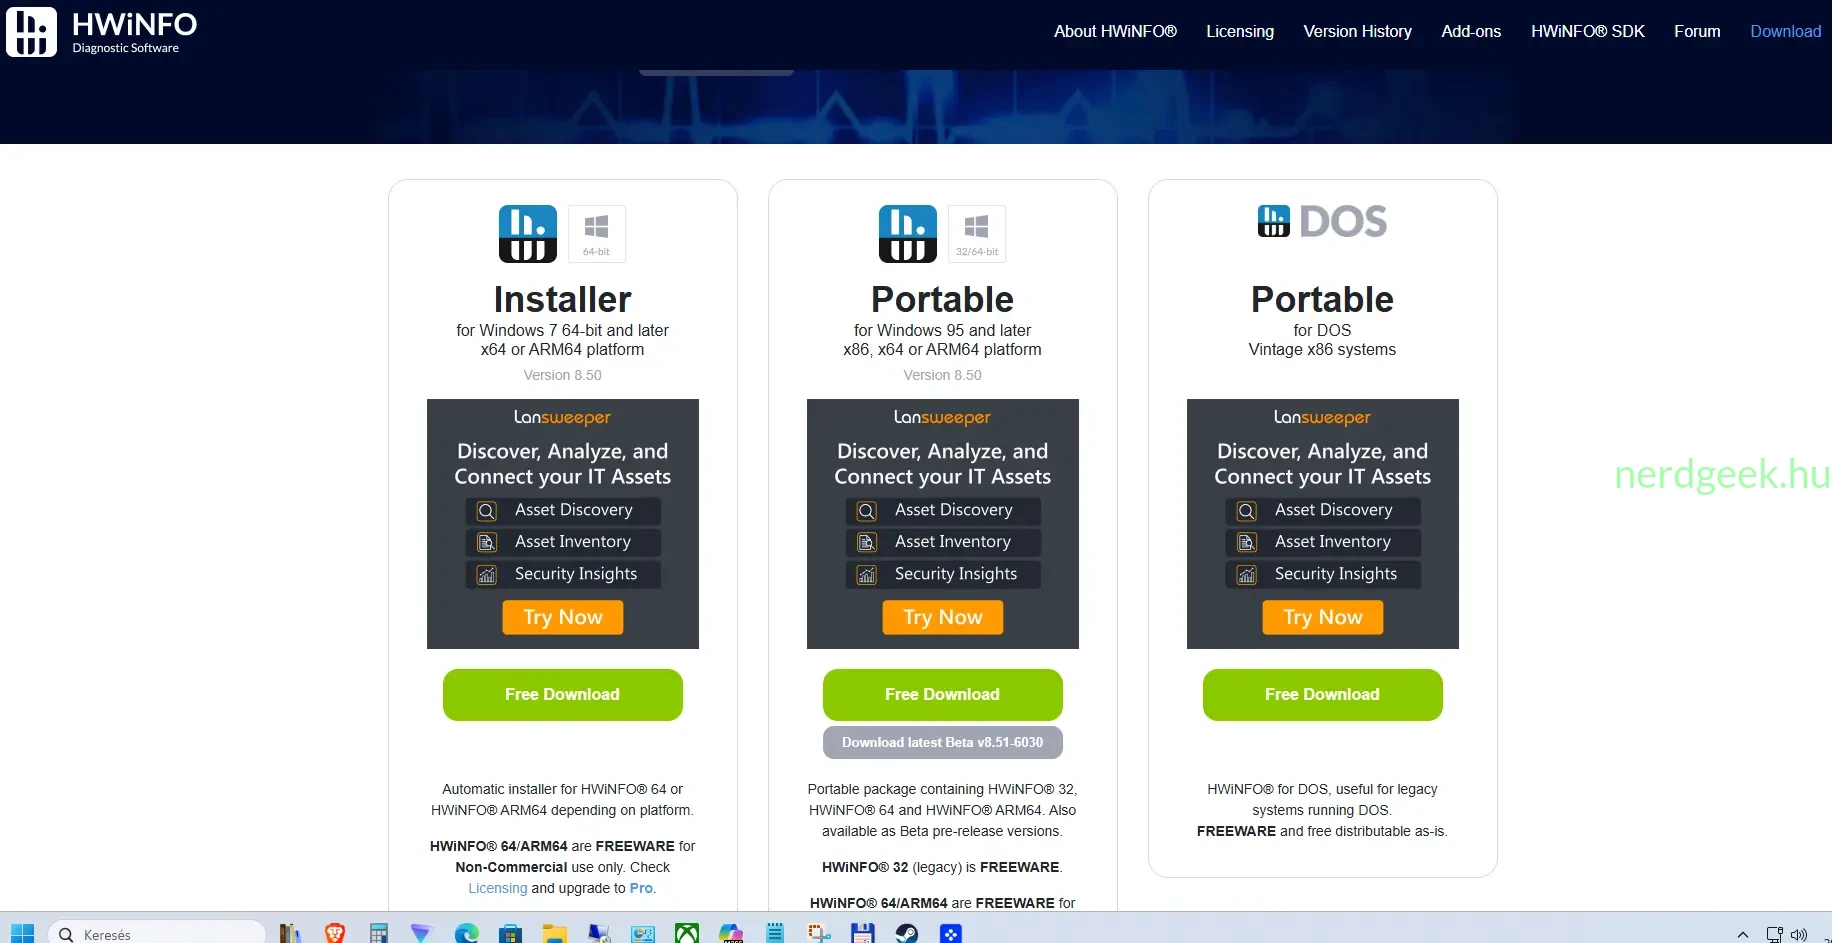Viewport: 1832px width, 943px height.
Task: Click the Installer HWiNFO app icon
Action: tap(528, 234)
